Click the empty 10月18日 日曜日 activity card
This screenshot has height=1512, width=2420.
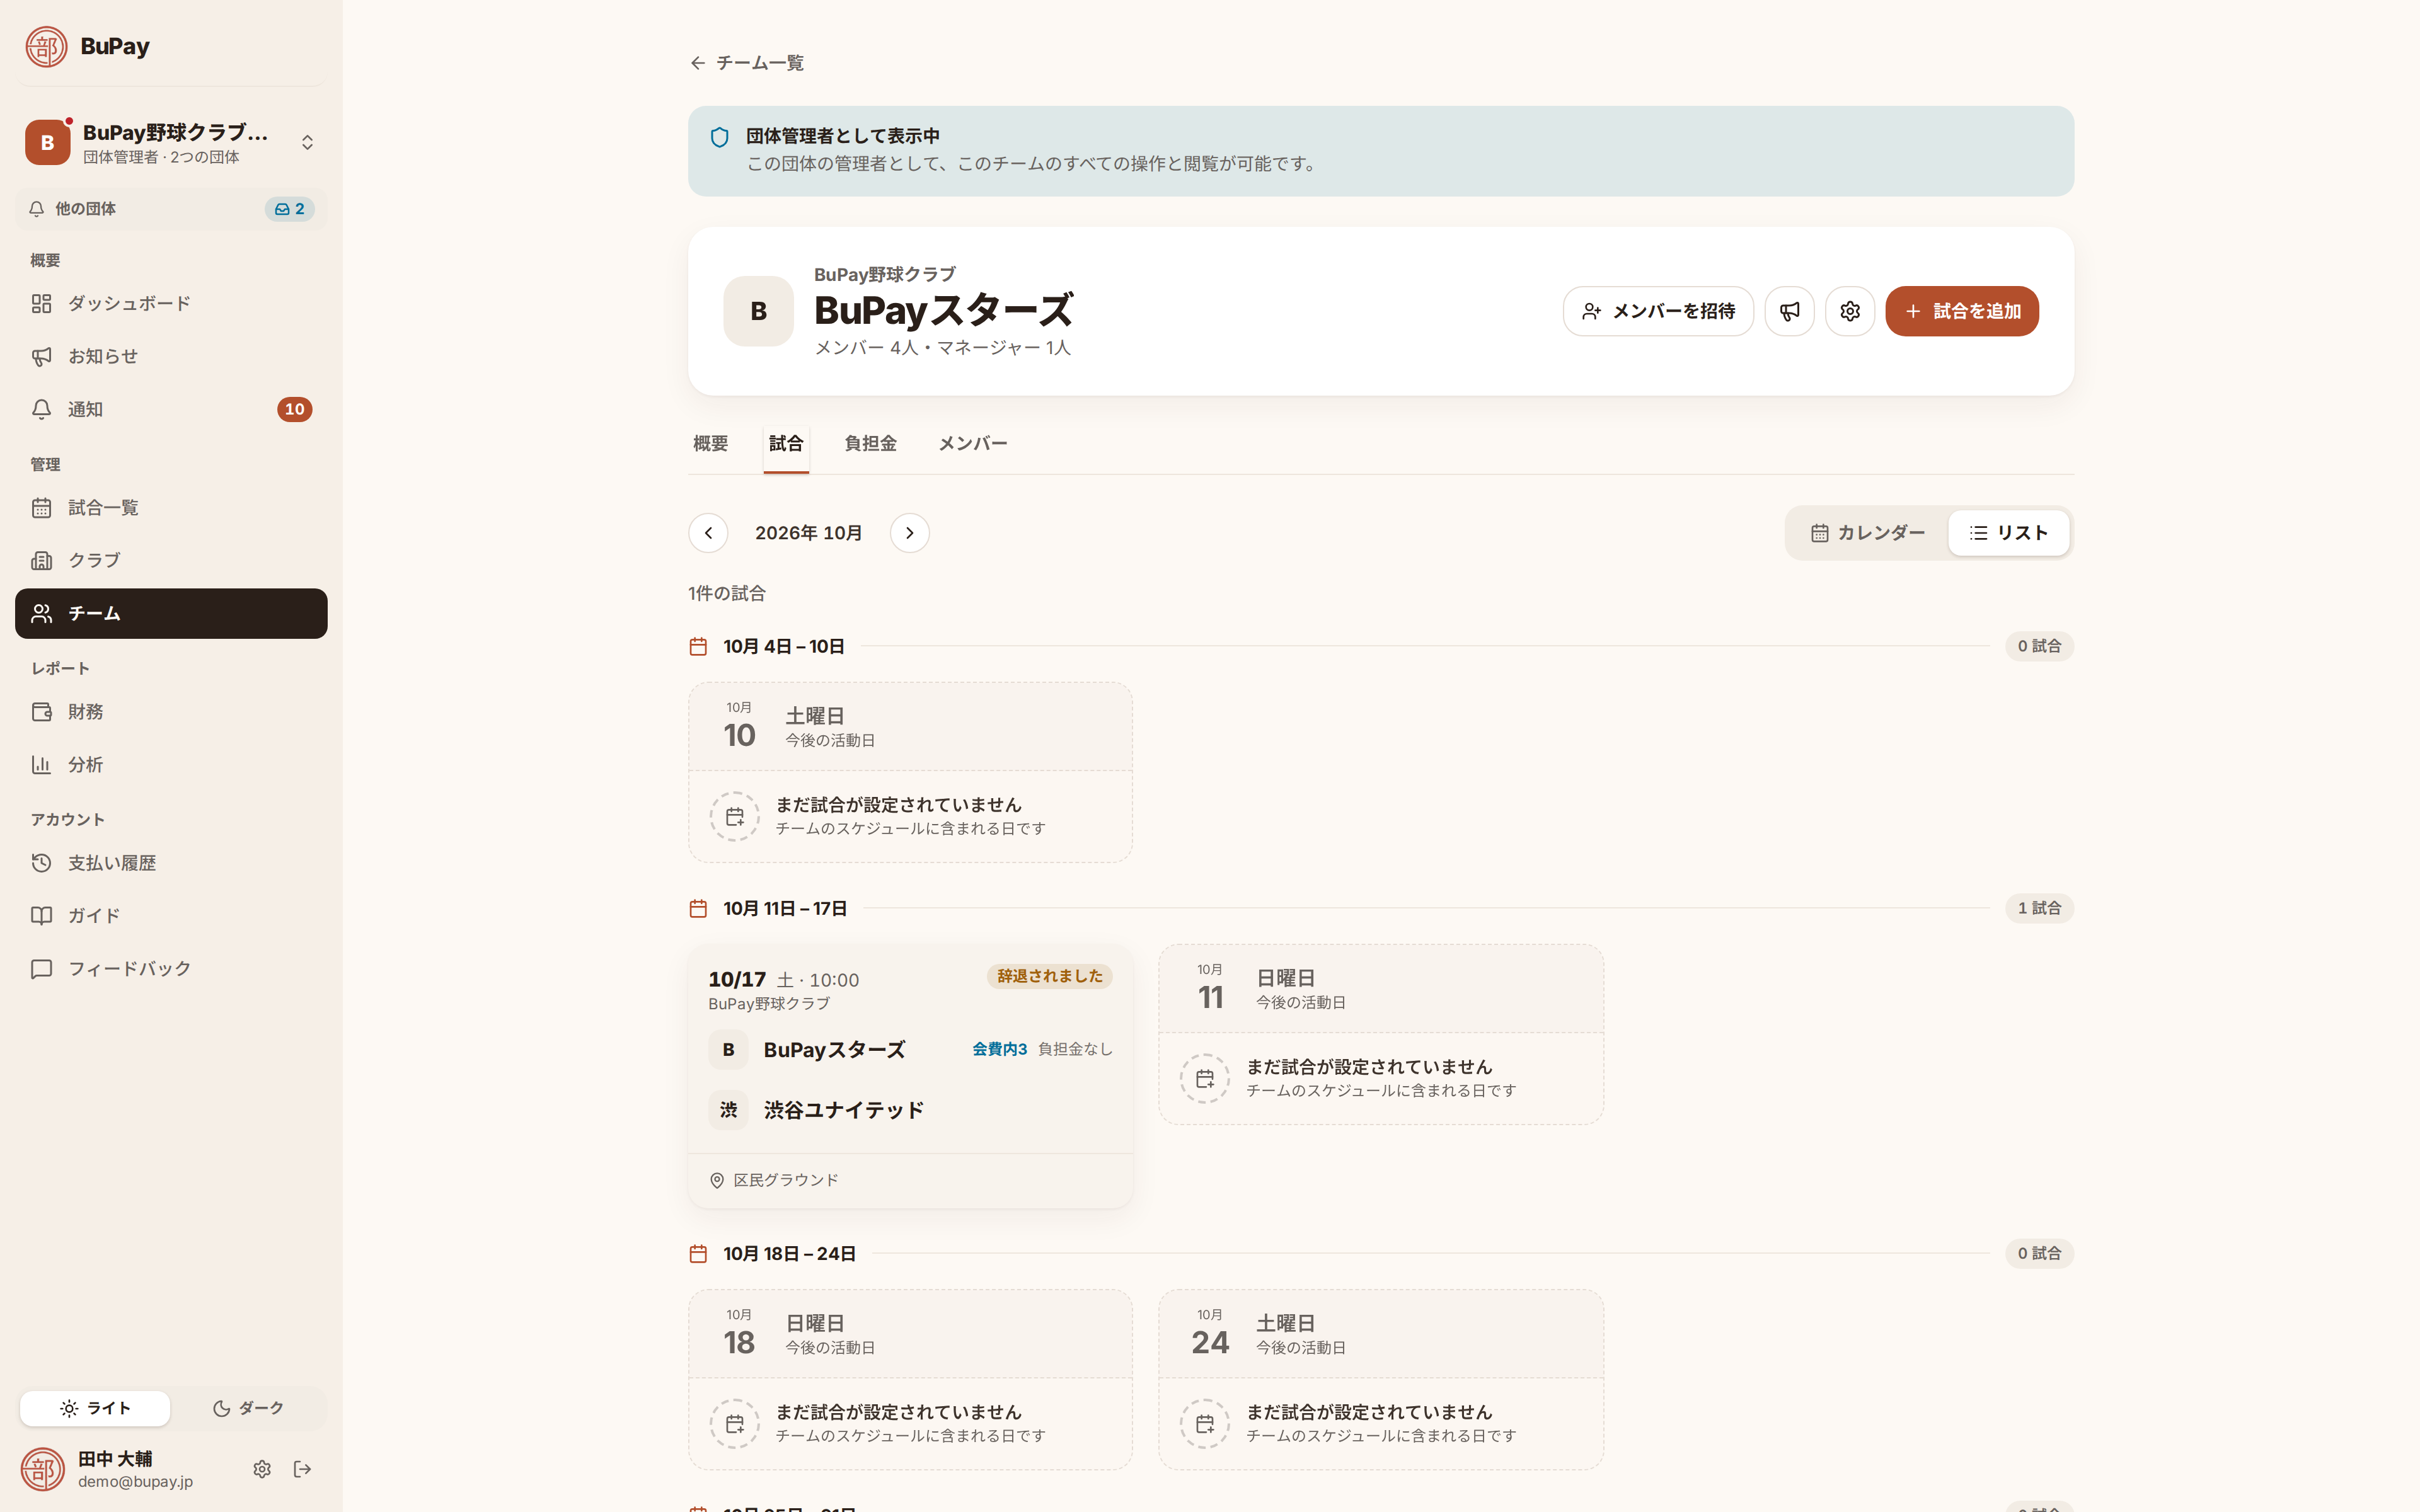pyautogui.click(x=910, y=1379)
